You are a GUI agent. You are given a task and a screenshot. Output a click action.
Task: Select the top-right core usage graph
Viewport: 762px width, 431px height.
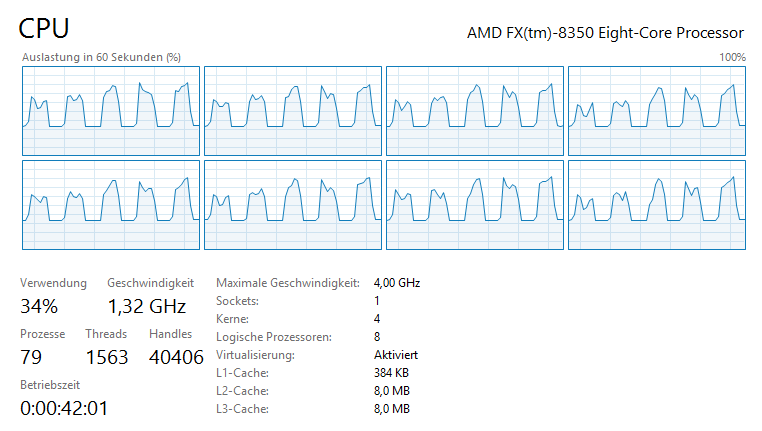pos(657,111)
